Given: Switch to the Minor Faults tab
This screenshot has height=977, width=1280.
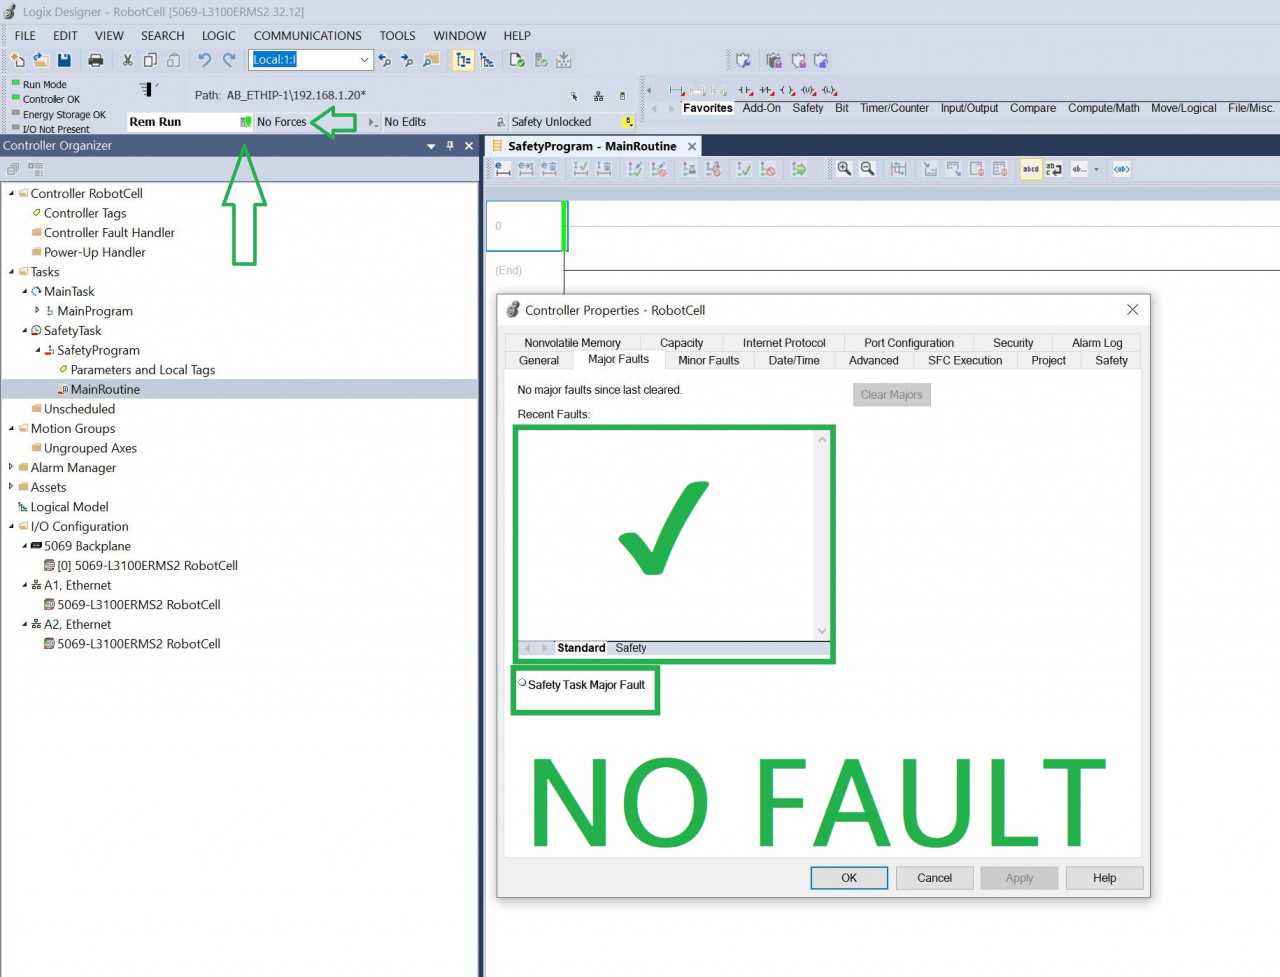Looking at the screenshot, I should click(708, 360).
